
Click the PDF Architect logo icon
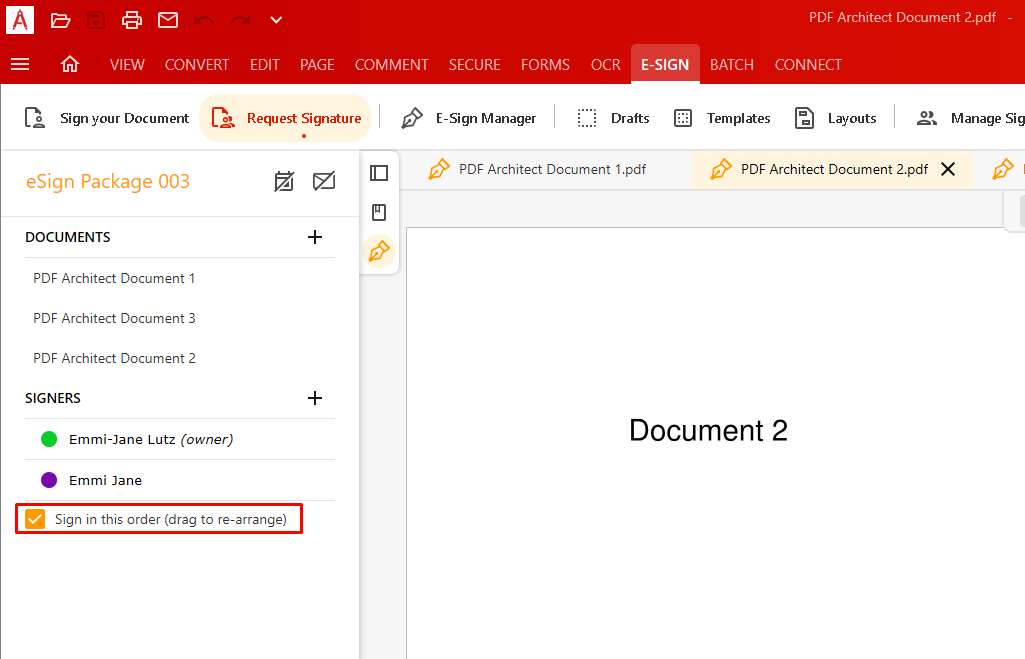tap(20, 20)
